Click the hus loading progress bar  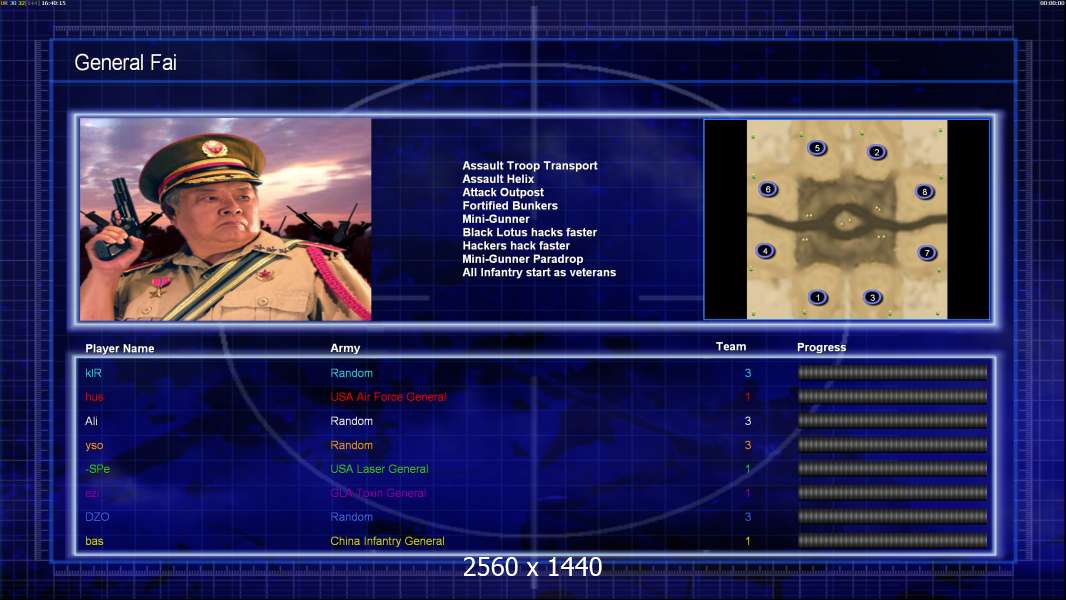(893, 396)
